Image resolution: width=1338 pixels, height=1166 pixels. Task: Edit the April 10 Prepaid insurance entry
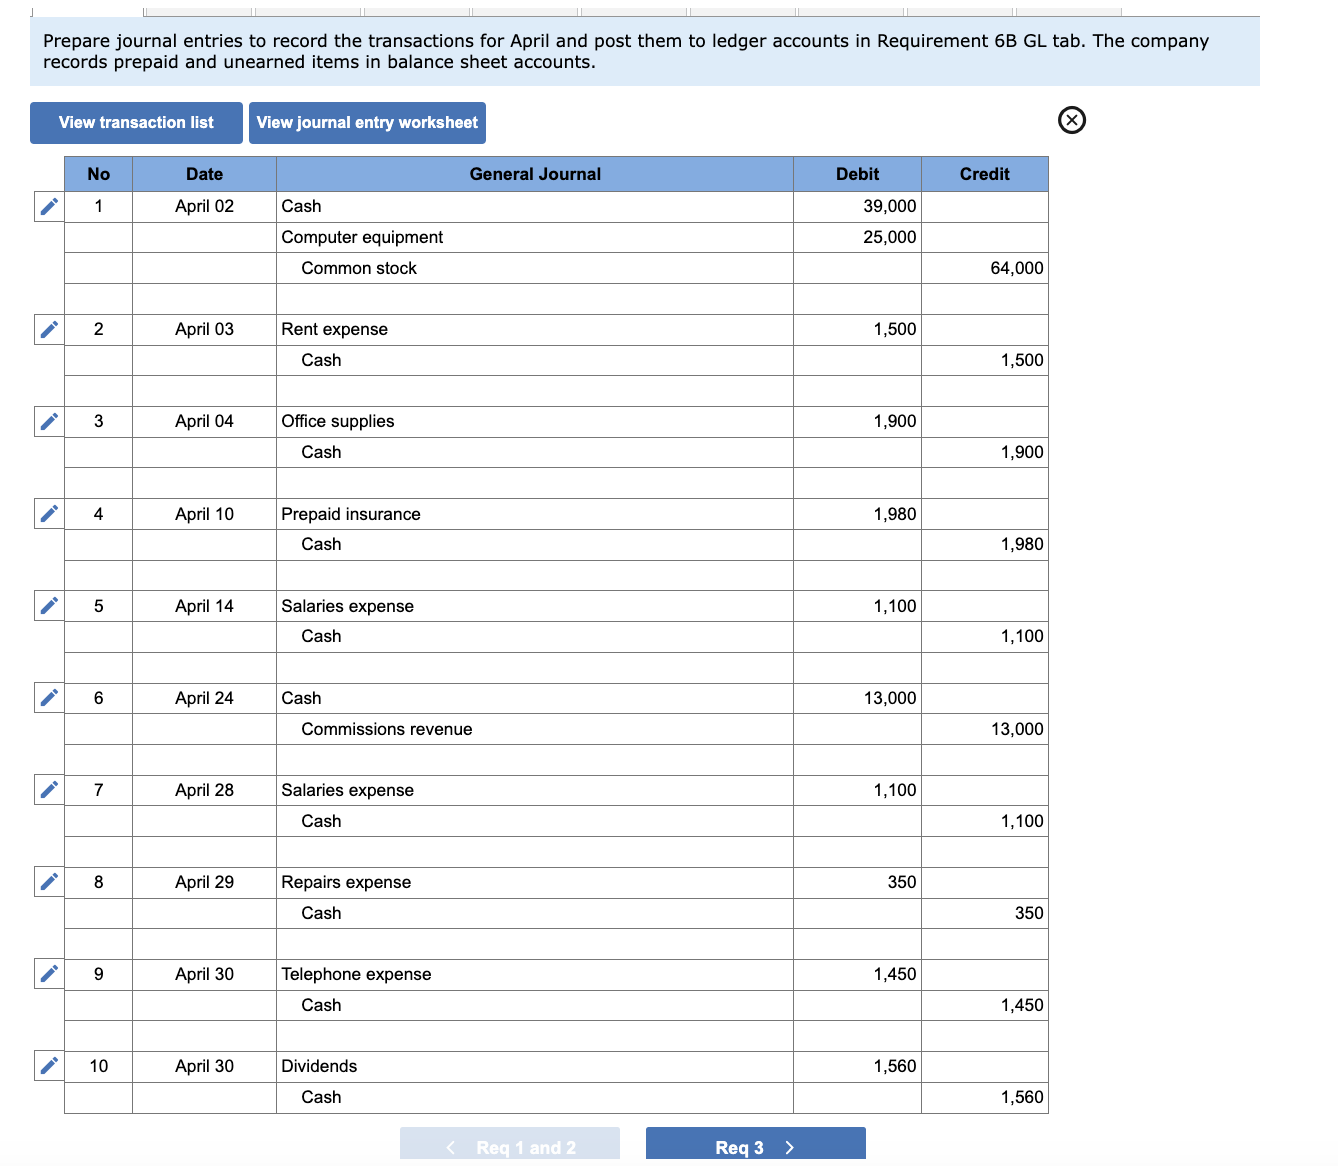[x=47, y=513]
